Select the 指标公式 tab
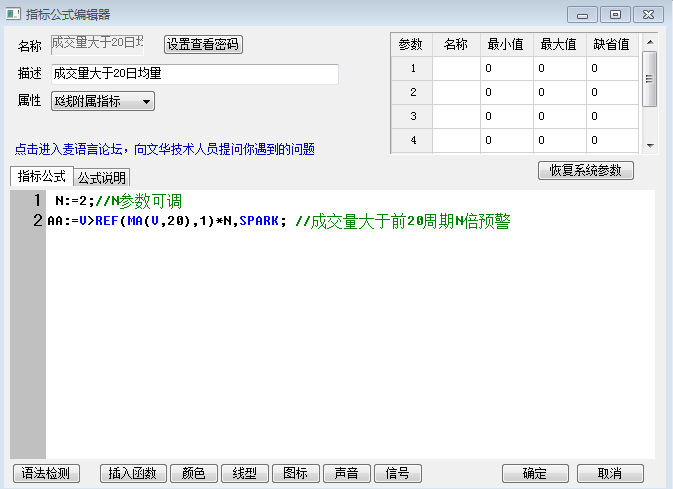Image resolution: width=673 pixels, height=489 pixels. click(41, 177)
